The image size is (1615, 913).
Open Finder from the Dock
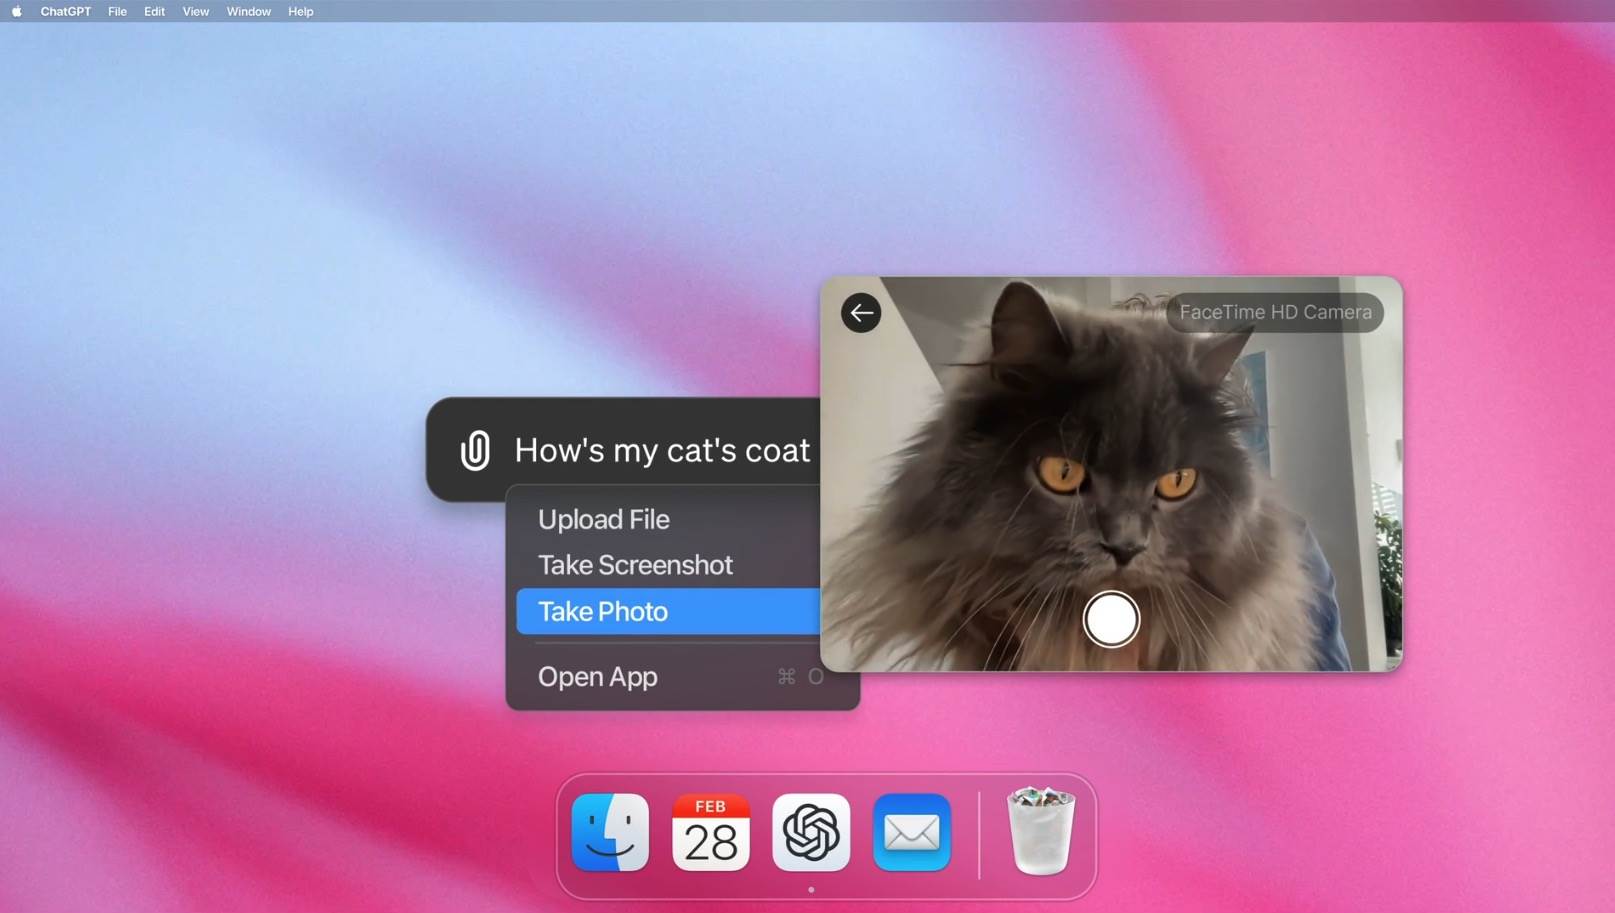coord(610,832)
